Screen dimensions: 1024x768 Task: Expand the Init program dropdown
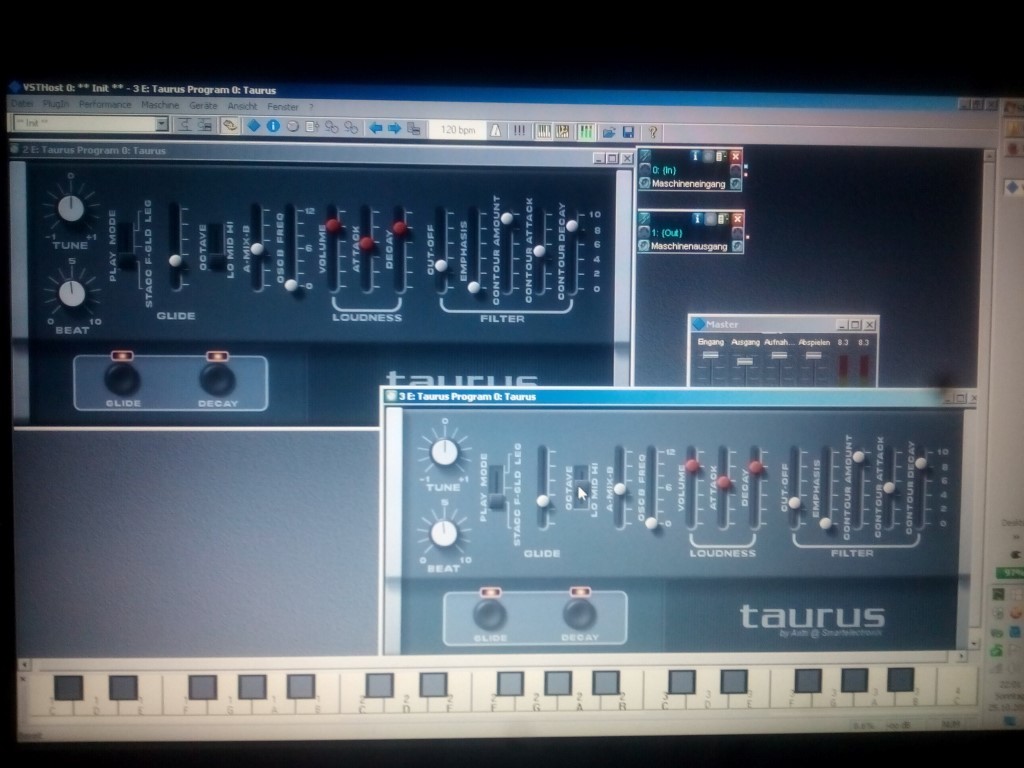tap(161, 123)
